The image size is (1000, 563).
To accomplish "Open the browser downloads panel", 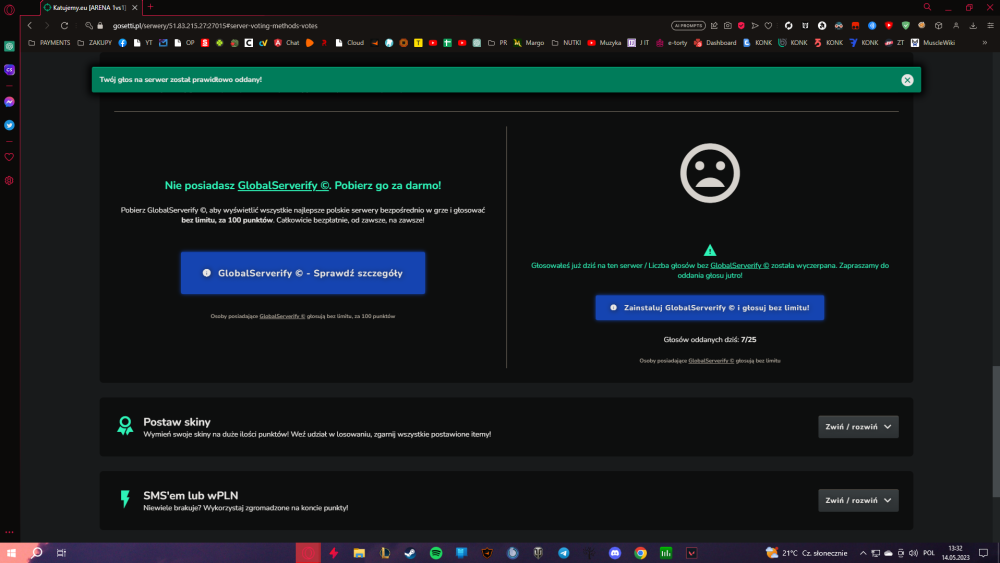I will coord(973,26).
